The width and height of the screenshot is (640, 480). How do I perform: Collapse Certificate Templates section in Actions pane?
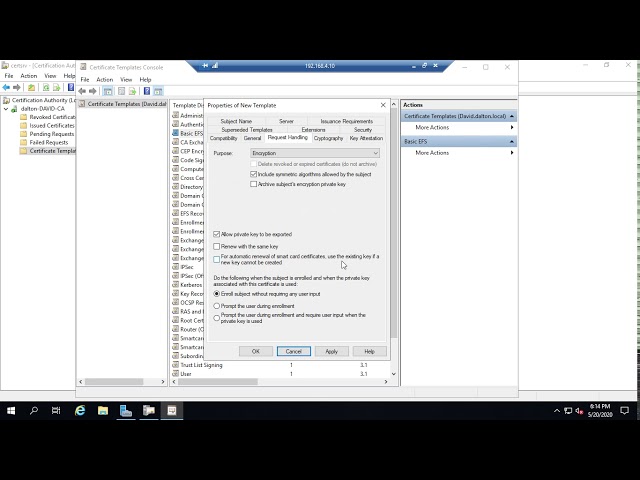[x=511, y=116]
